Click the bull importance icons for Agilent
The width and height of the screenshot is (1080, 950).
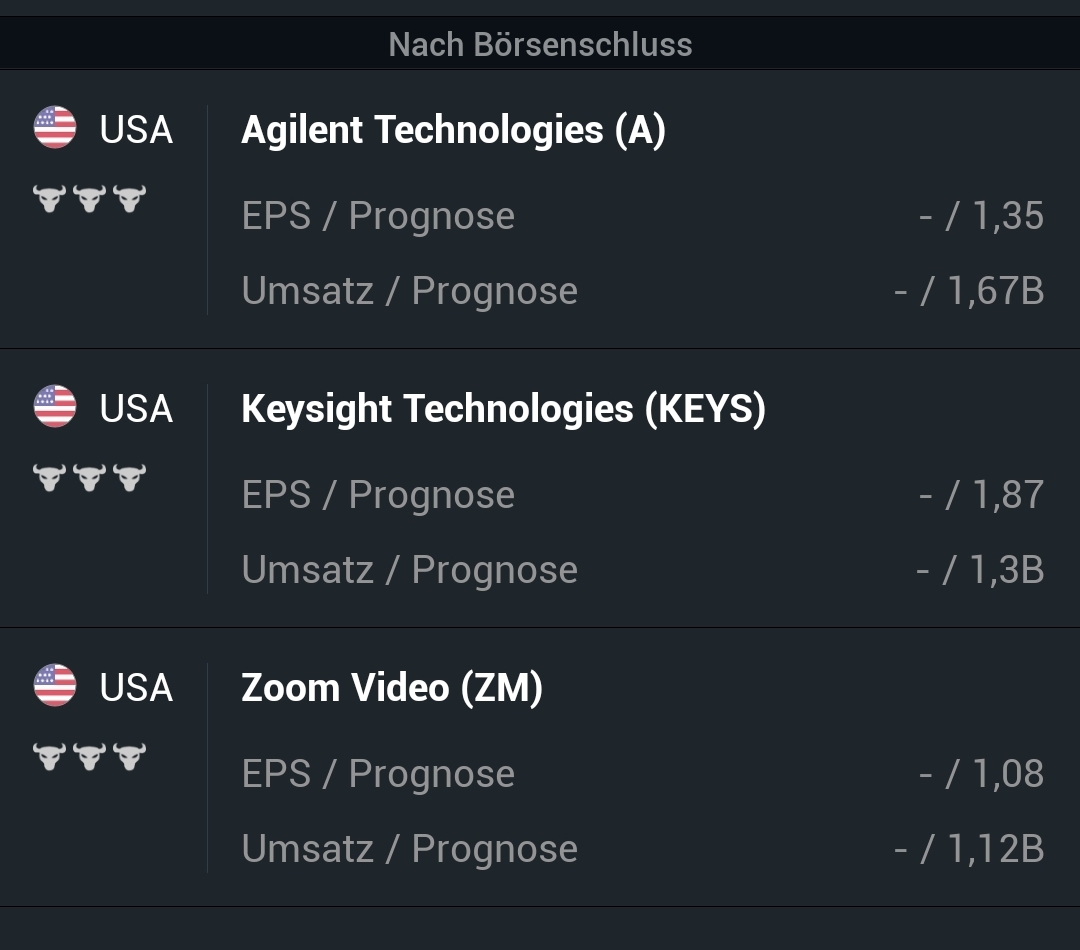tap(89, 198)
